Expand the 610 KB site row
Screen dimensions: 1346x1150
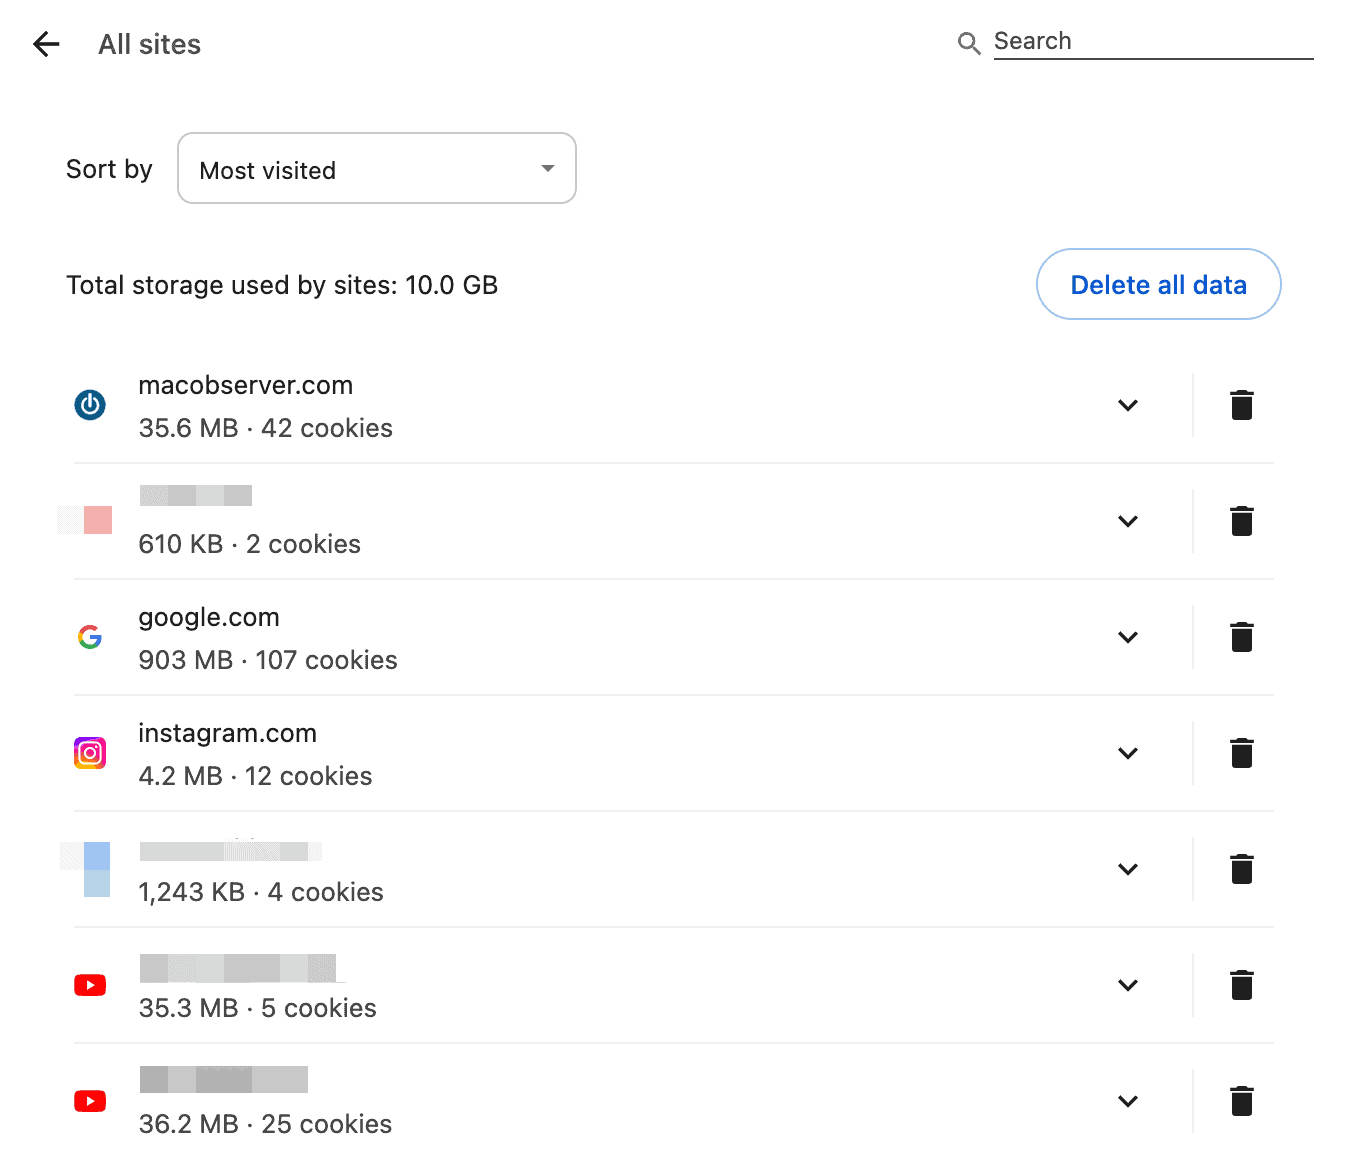coord(1127,521)
